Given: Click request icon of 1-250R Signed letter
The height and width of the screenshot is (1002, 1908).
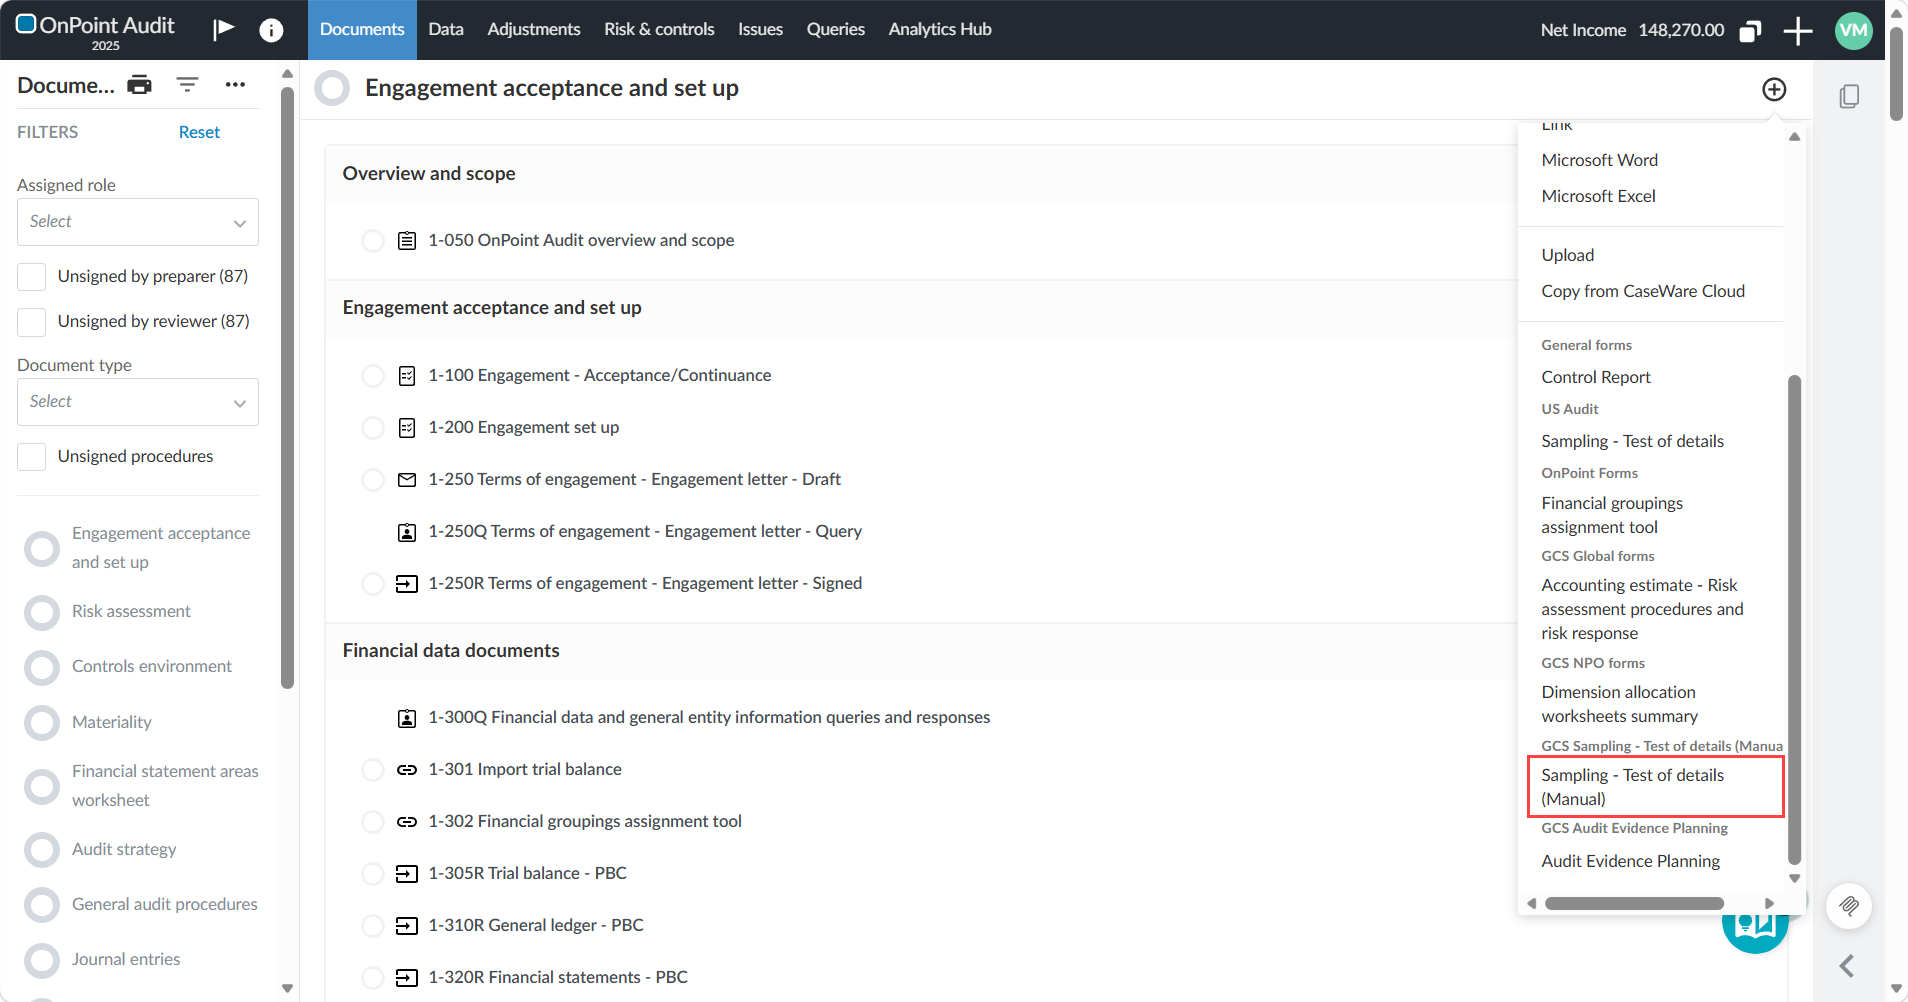Looking at the screenshot, I should tap(407, 584).
